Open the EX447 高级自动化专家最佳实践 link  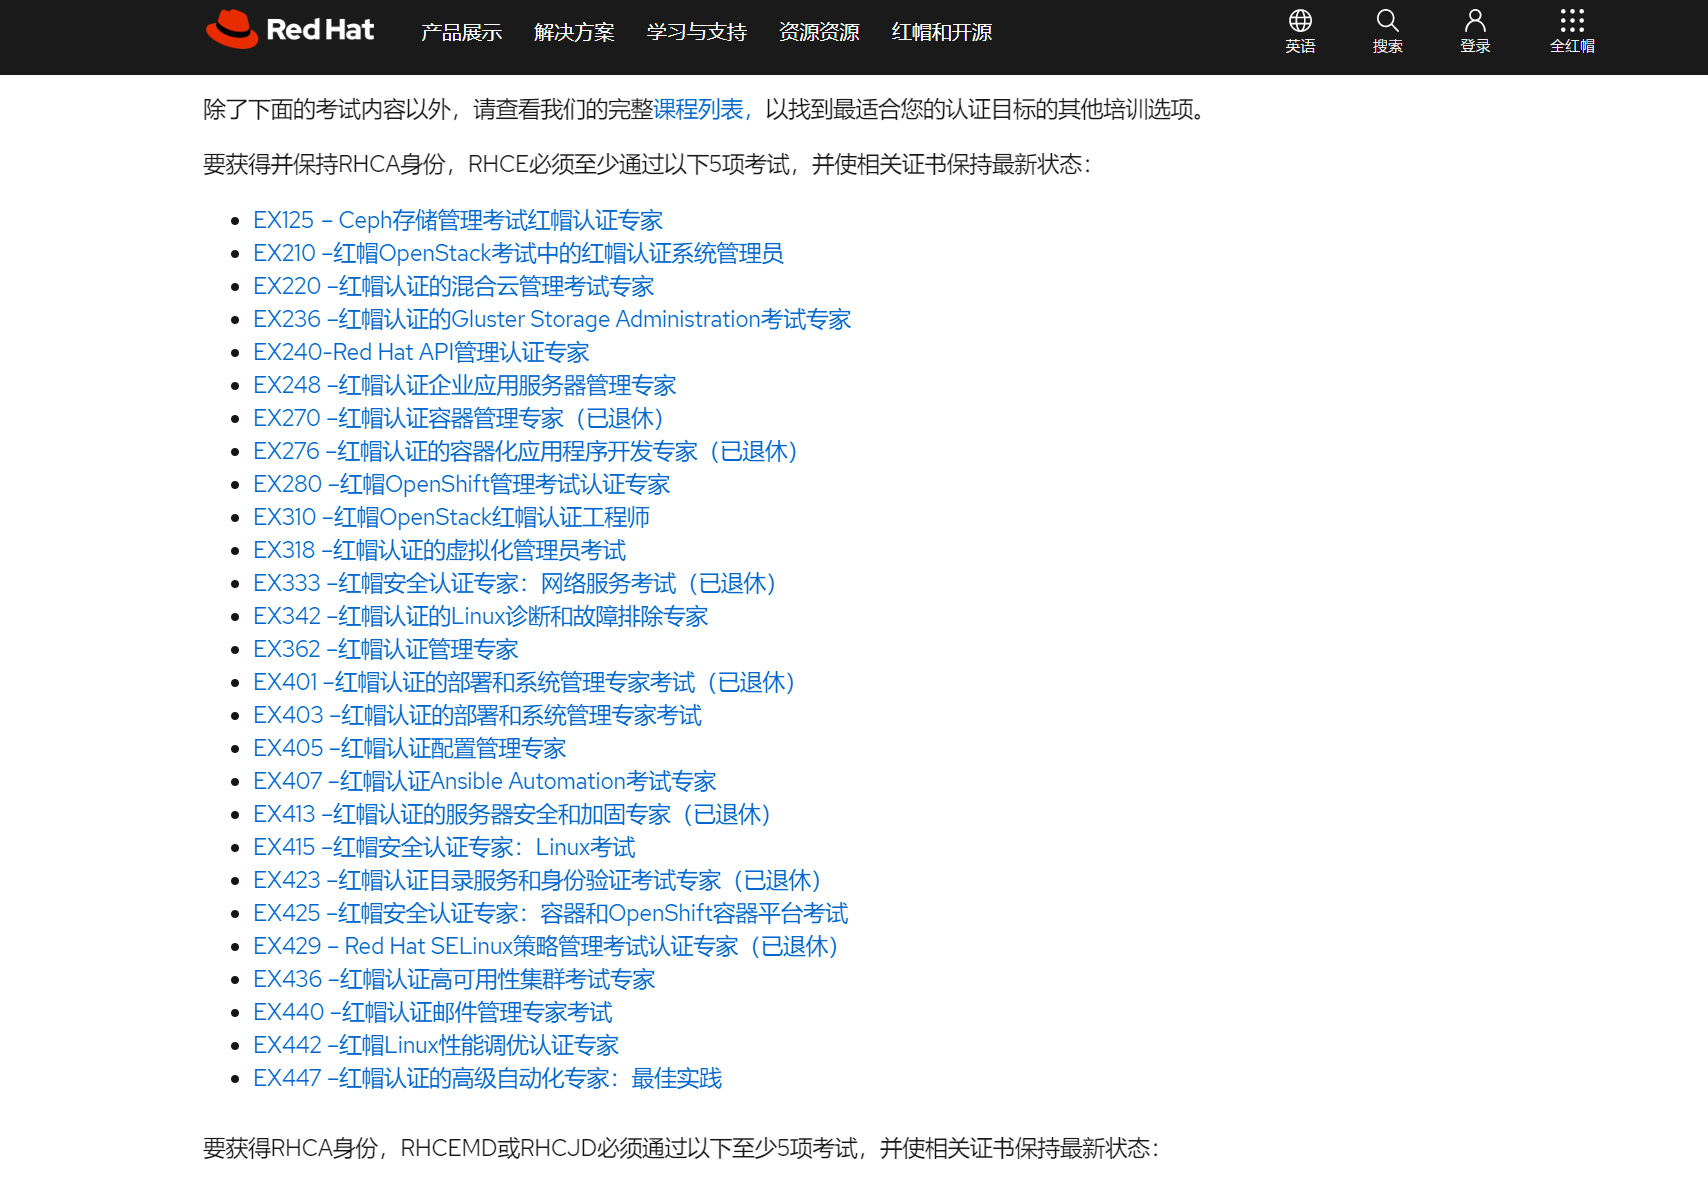click(487, 1078)
